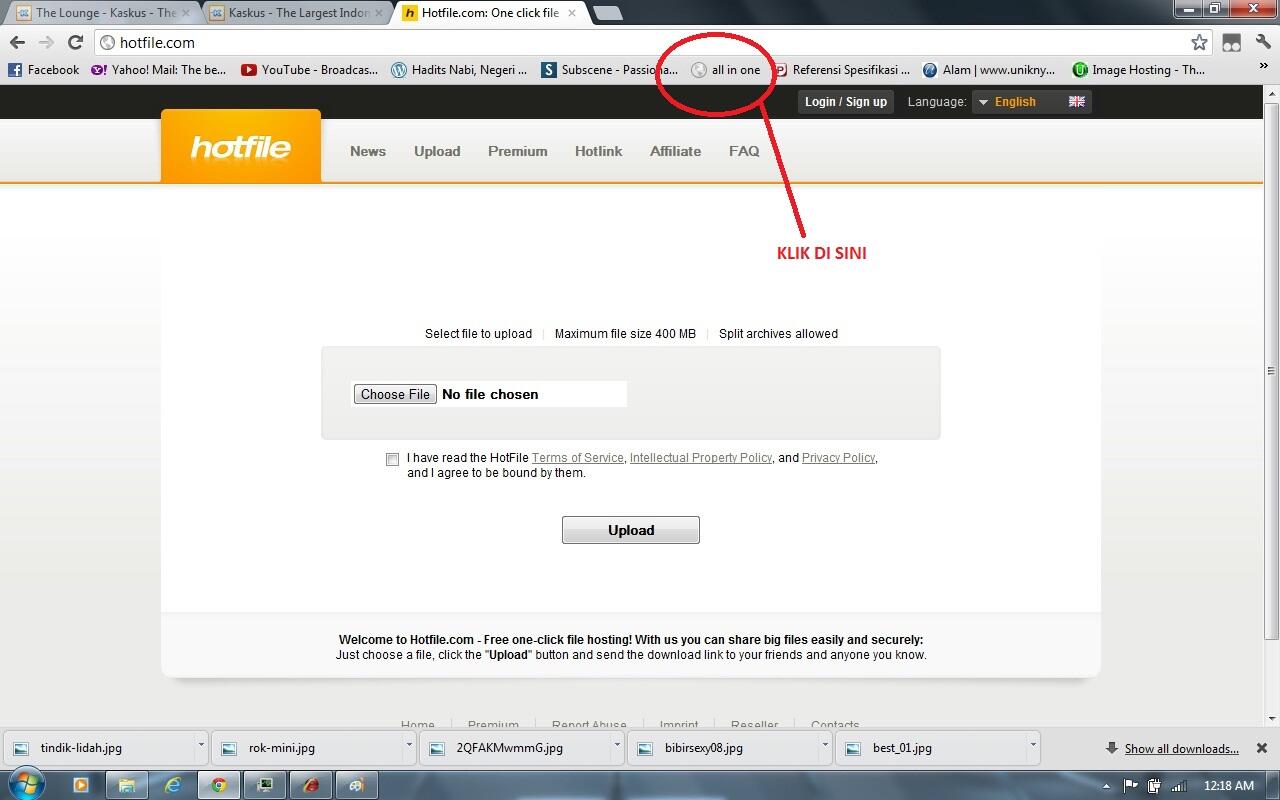Expand options for best_01.jpg download
The width and height of the screenshot is (1280, 800).
pyautogui.click(x=1033, y=745)
